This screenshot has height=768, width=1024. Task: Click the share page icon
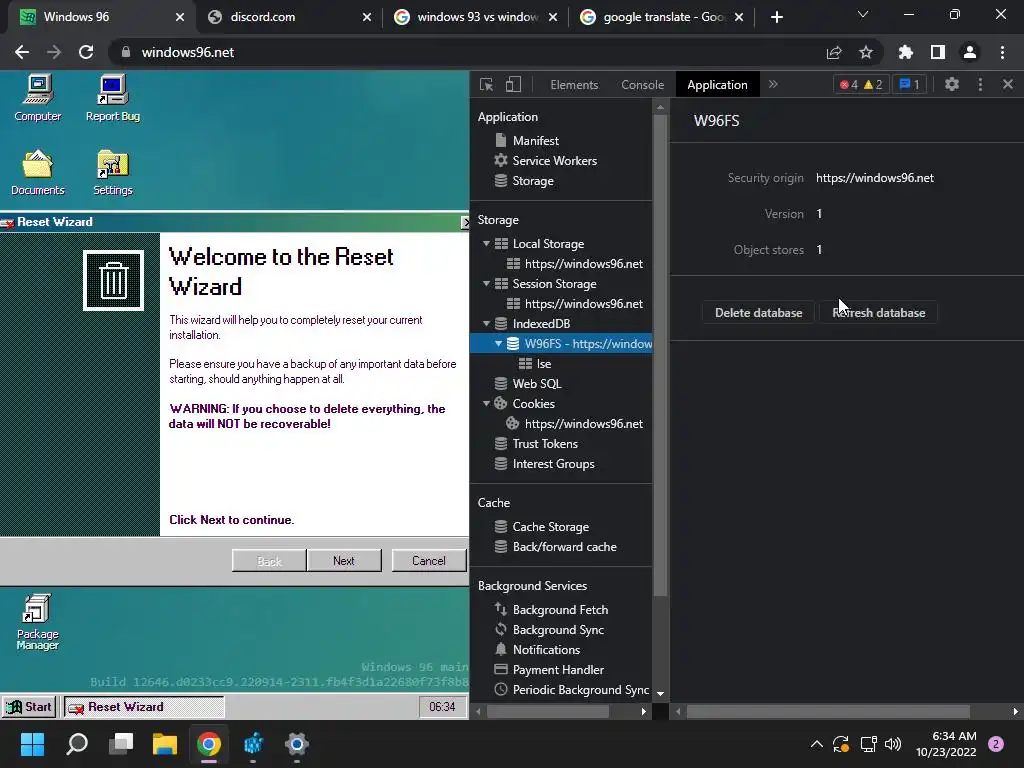pyautogui.click(x=834, y=52)
